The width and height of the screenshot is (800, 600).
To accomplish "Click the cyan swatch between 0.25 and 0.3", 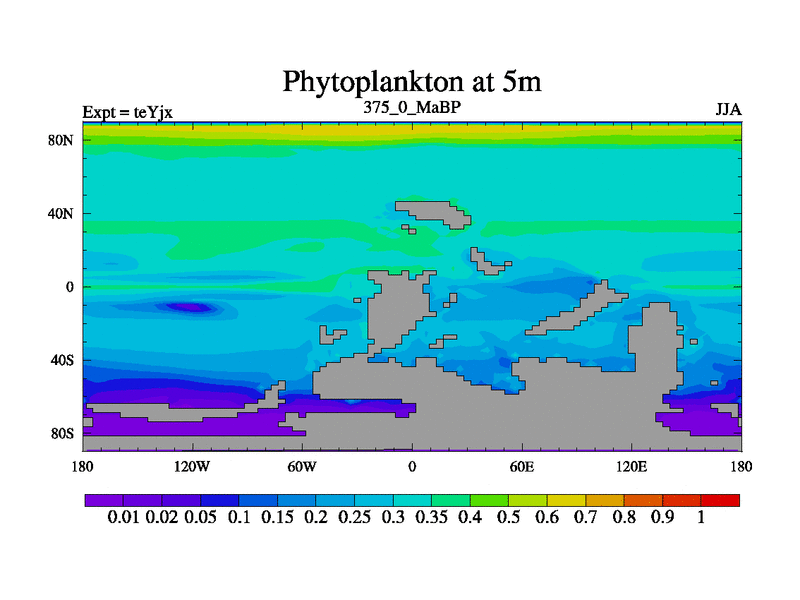I will tap(373, 500).
